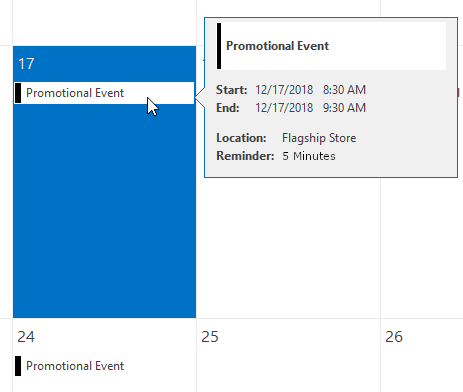Click the Location: label in tooltip
Image resolution: width=463 pixels, height=392 pixels.
[x=241, y=138]
